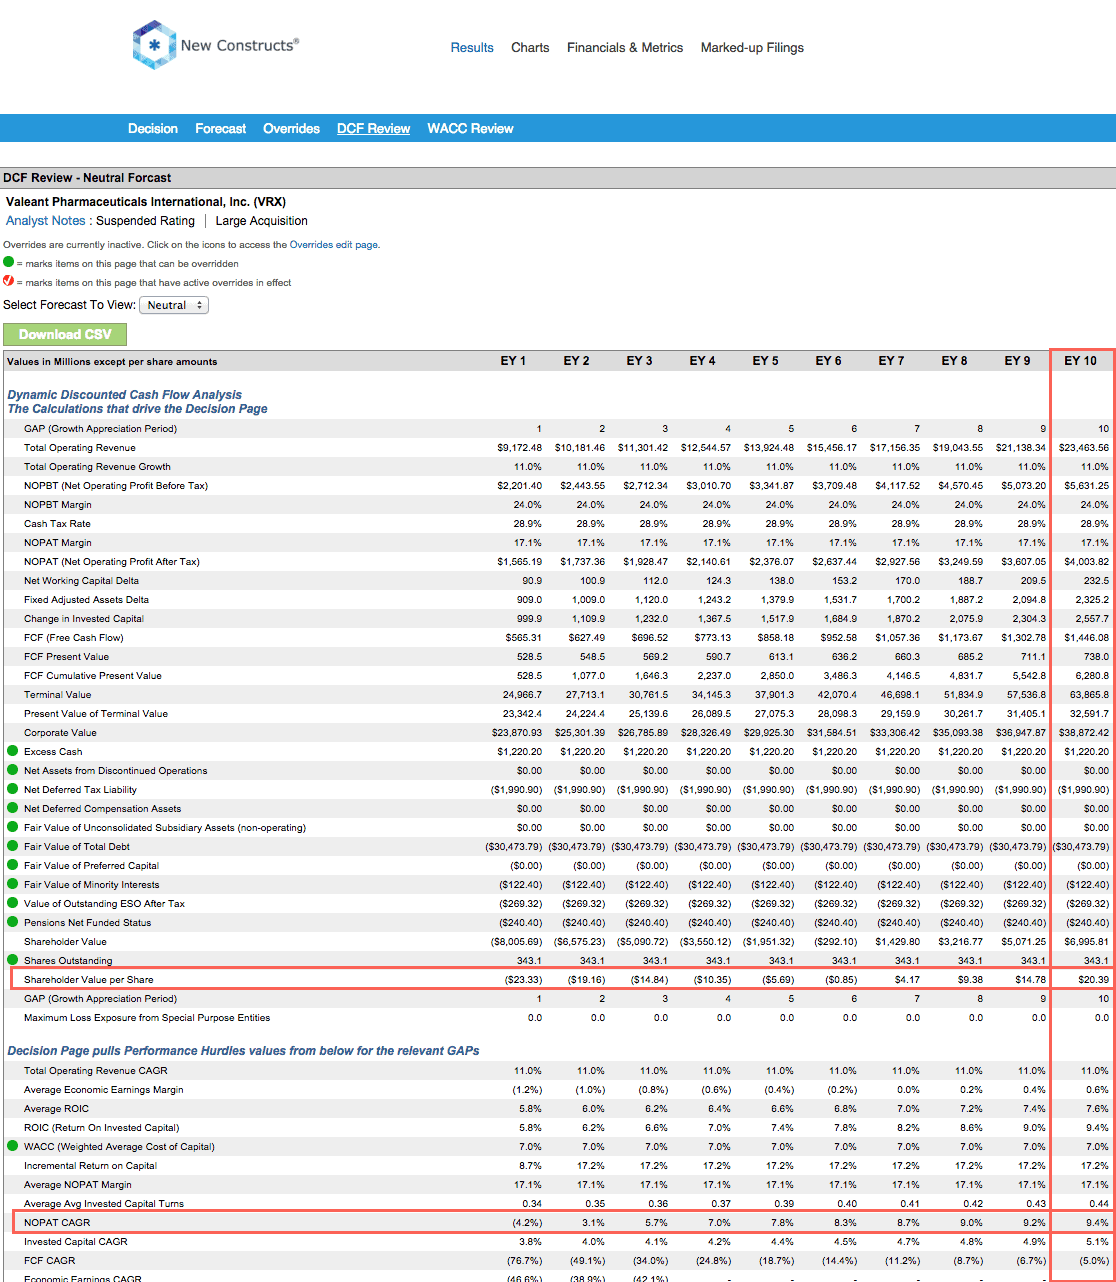Click the NOPBT Margin row label

tap(58, 504)
